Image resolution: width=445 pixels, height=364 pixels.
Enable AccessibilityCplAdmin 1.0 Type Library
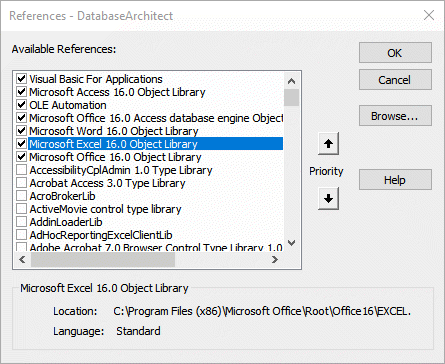[22, 170]
